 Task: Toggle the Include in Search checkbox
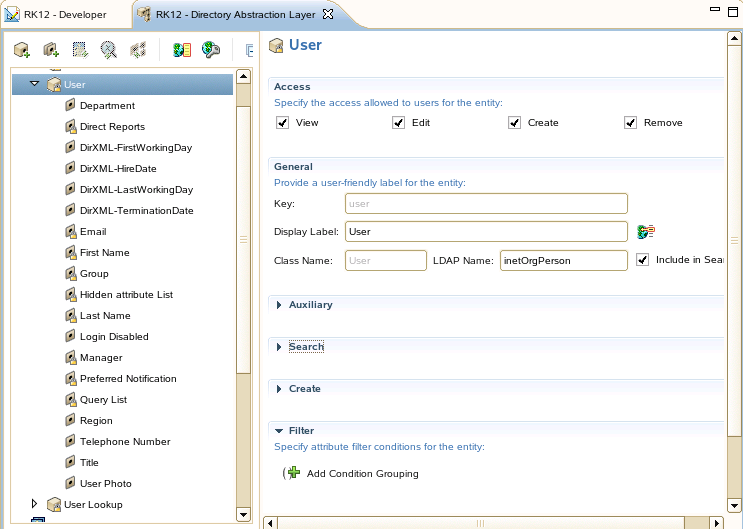(x=643, y=260)
